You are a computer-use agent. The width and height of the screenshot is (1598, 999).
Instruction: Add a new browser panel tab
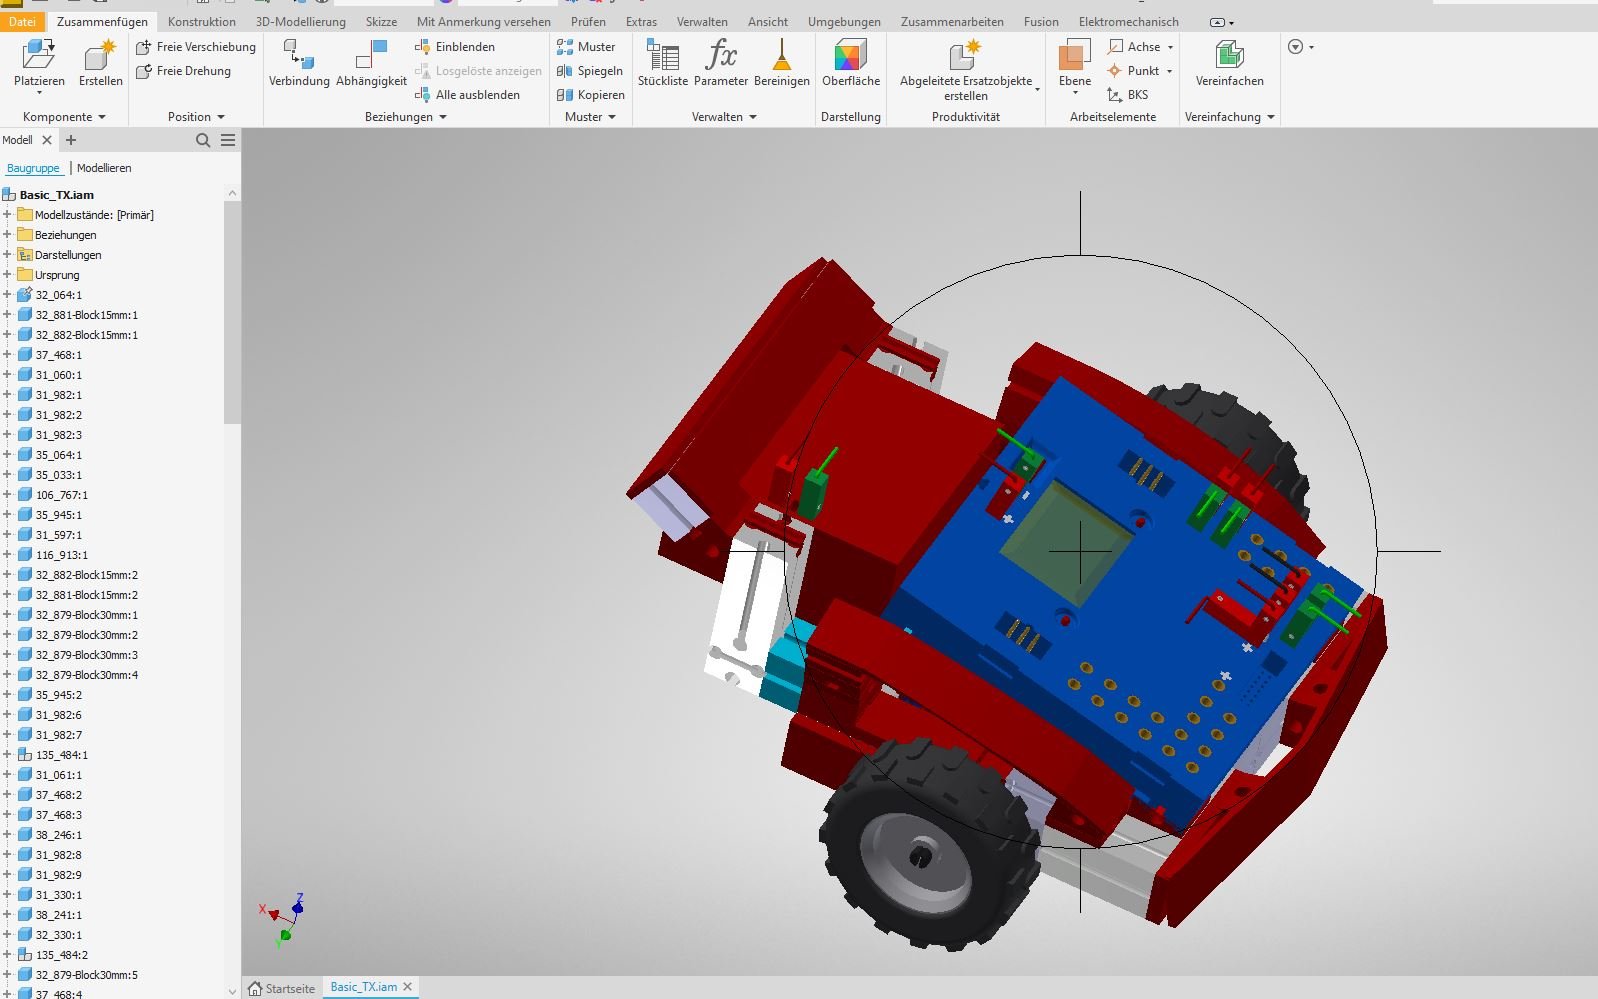[71, 140]
